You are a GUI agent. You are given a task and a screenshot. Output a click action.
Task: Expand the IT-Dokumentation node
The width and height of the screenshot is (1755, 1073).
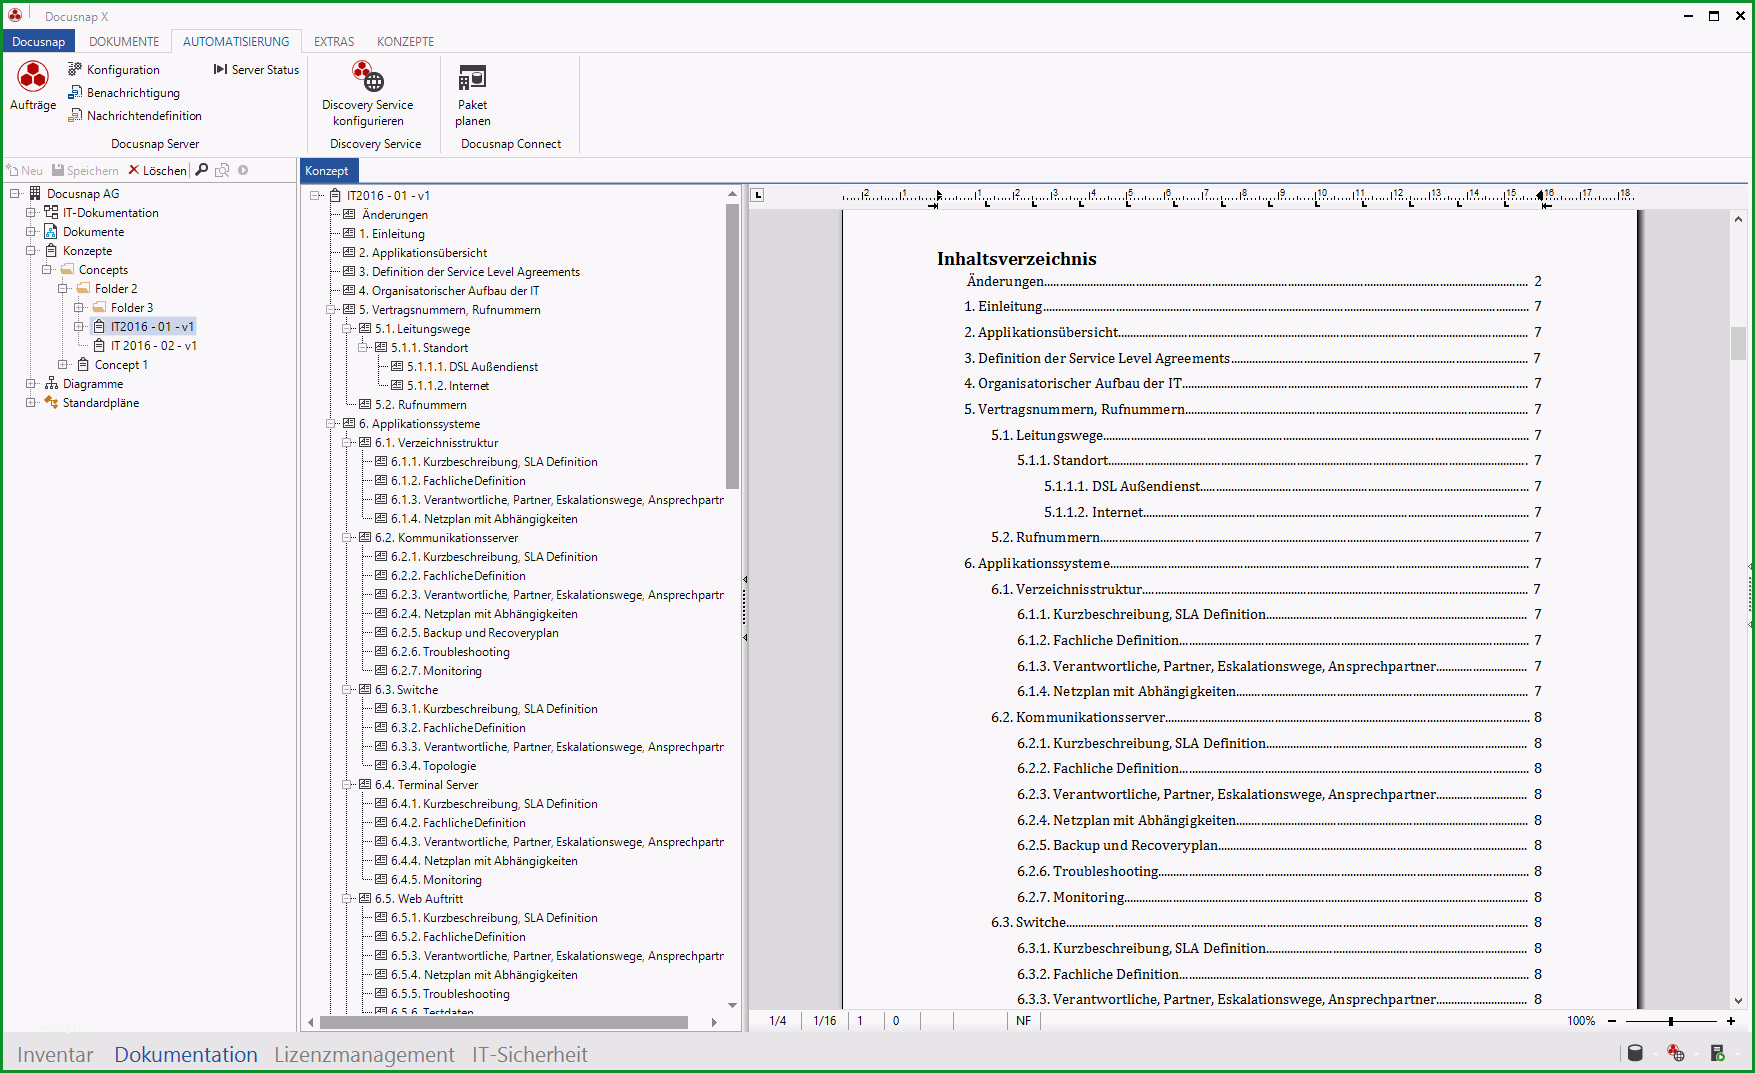31,213
